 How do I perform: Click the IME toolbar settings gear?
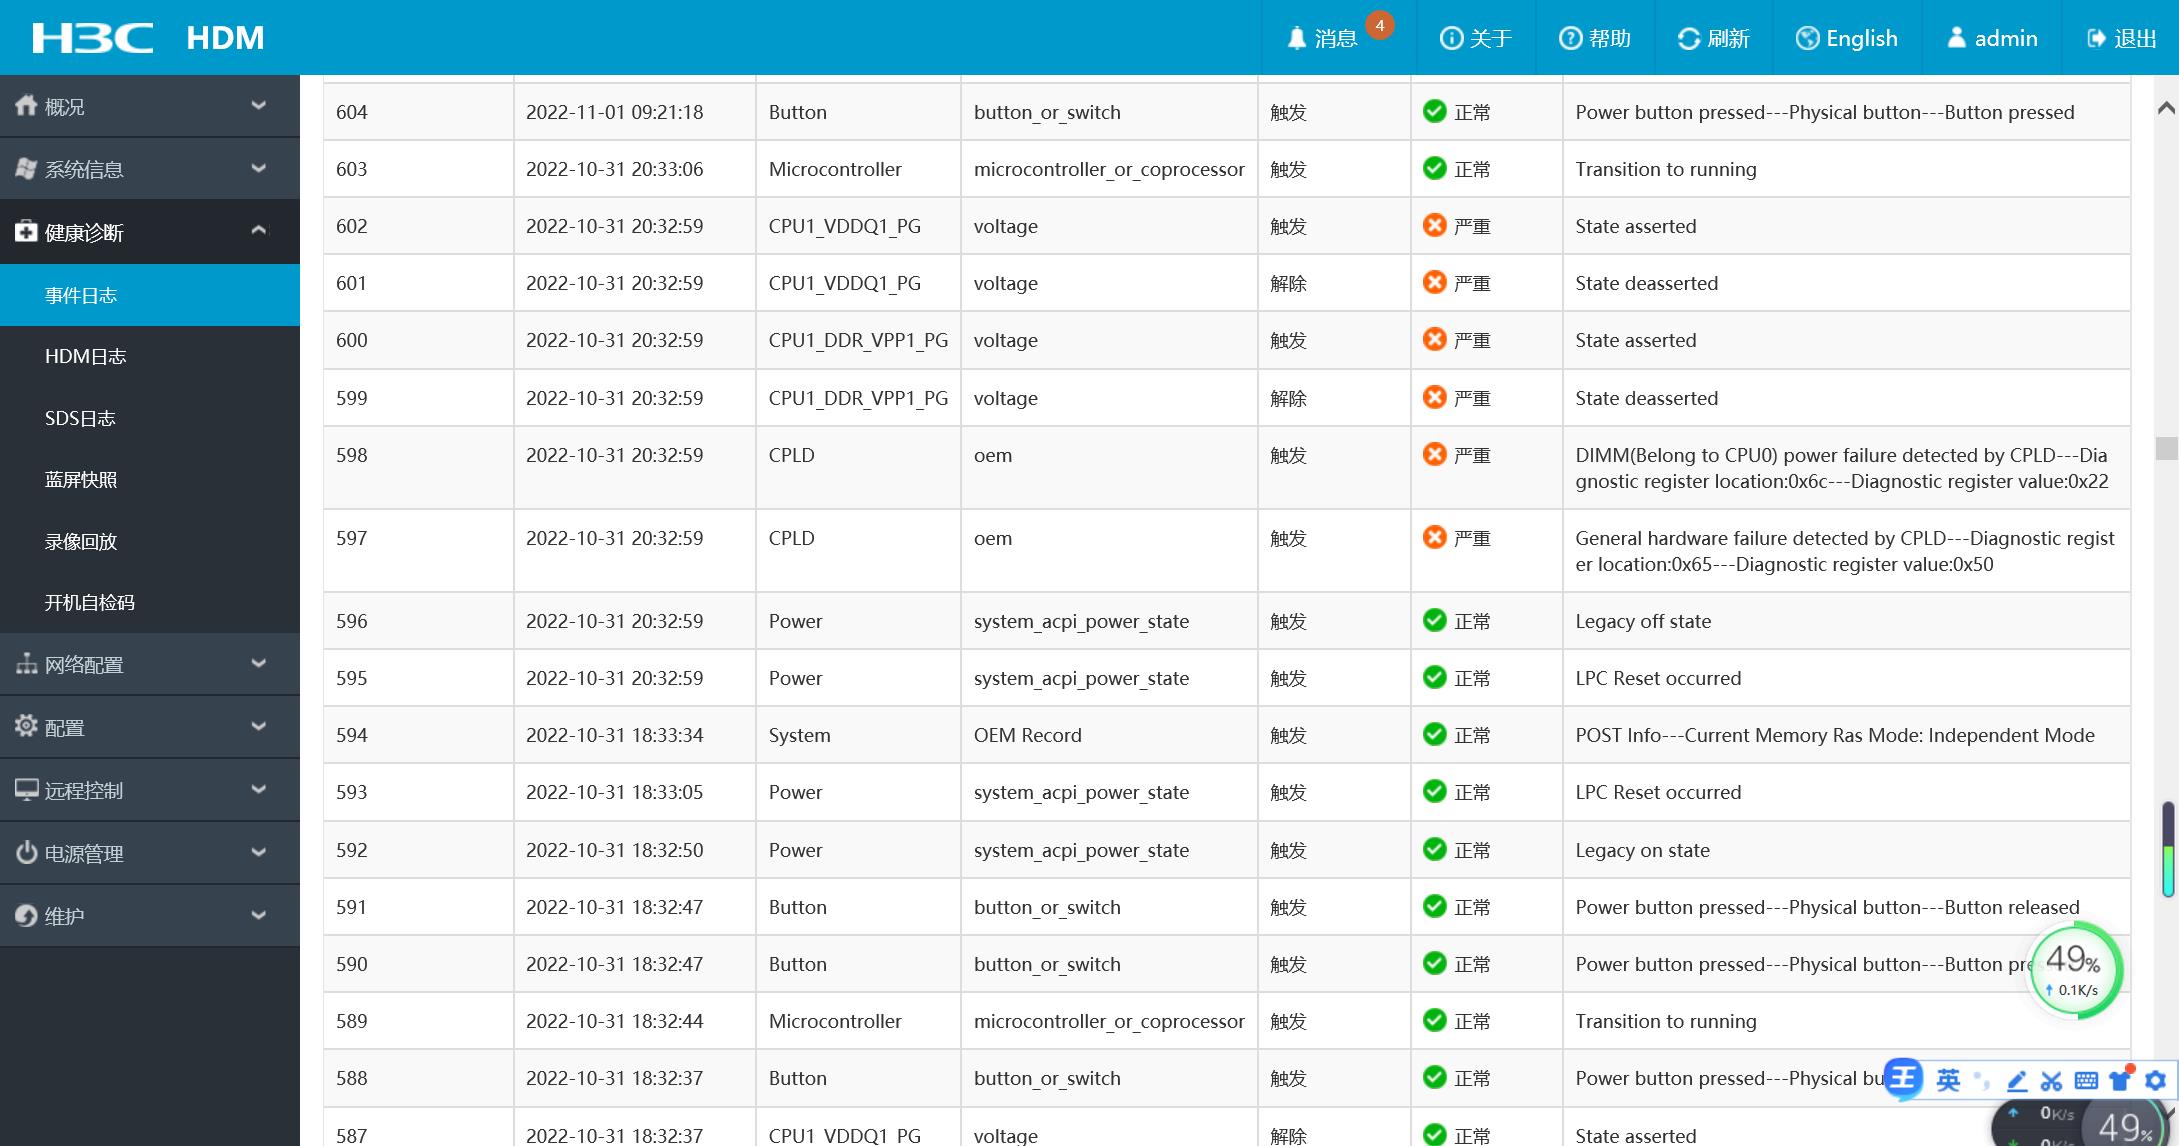2156,1080
